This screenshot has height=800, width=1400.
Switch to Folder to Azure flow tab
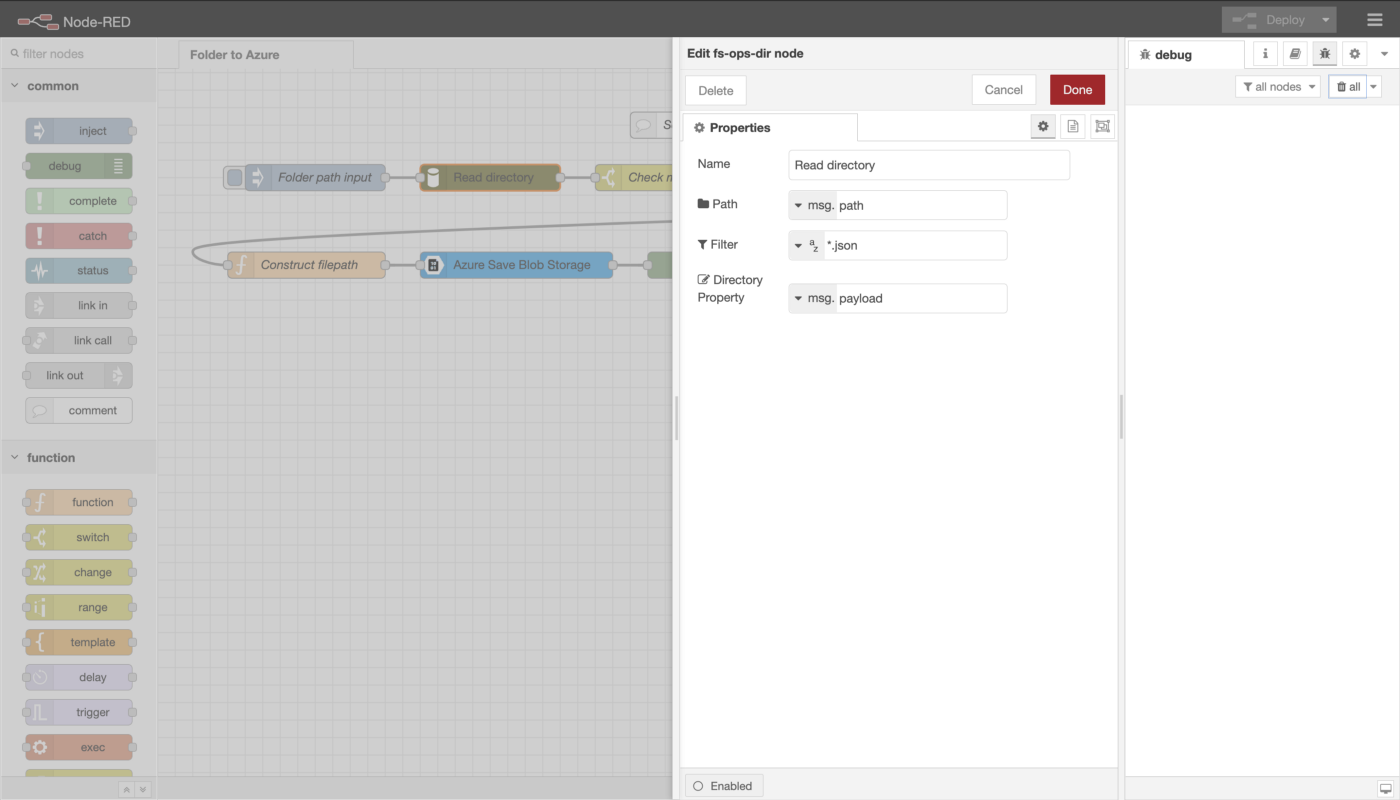click(235, 55)
